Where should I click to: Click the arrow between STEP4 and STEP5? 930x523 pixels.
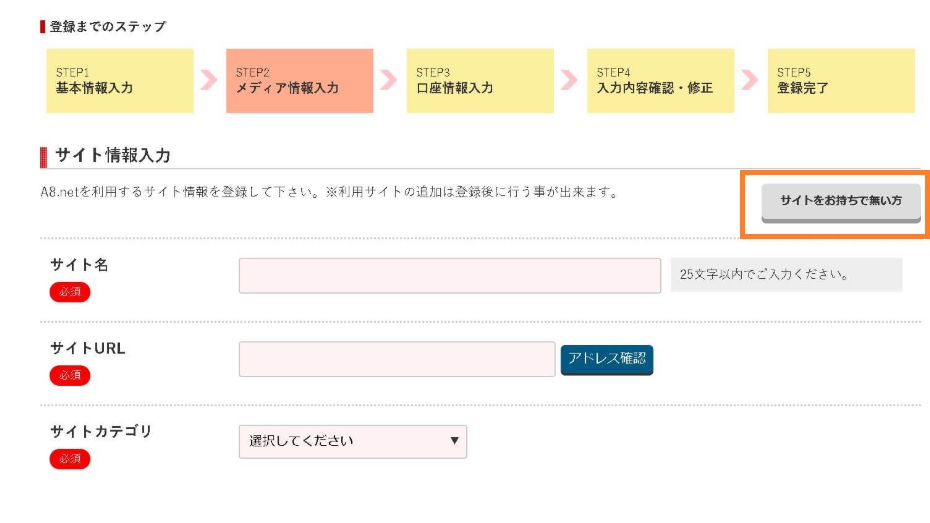tap(750, 81)
